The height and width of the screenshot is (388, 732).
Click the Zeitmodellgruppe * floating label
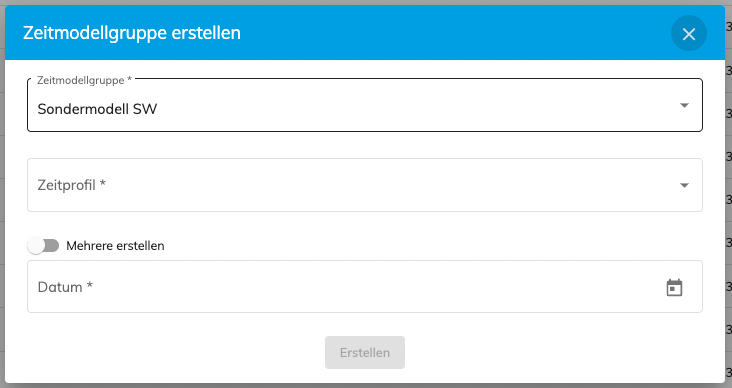pos(84,80)
